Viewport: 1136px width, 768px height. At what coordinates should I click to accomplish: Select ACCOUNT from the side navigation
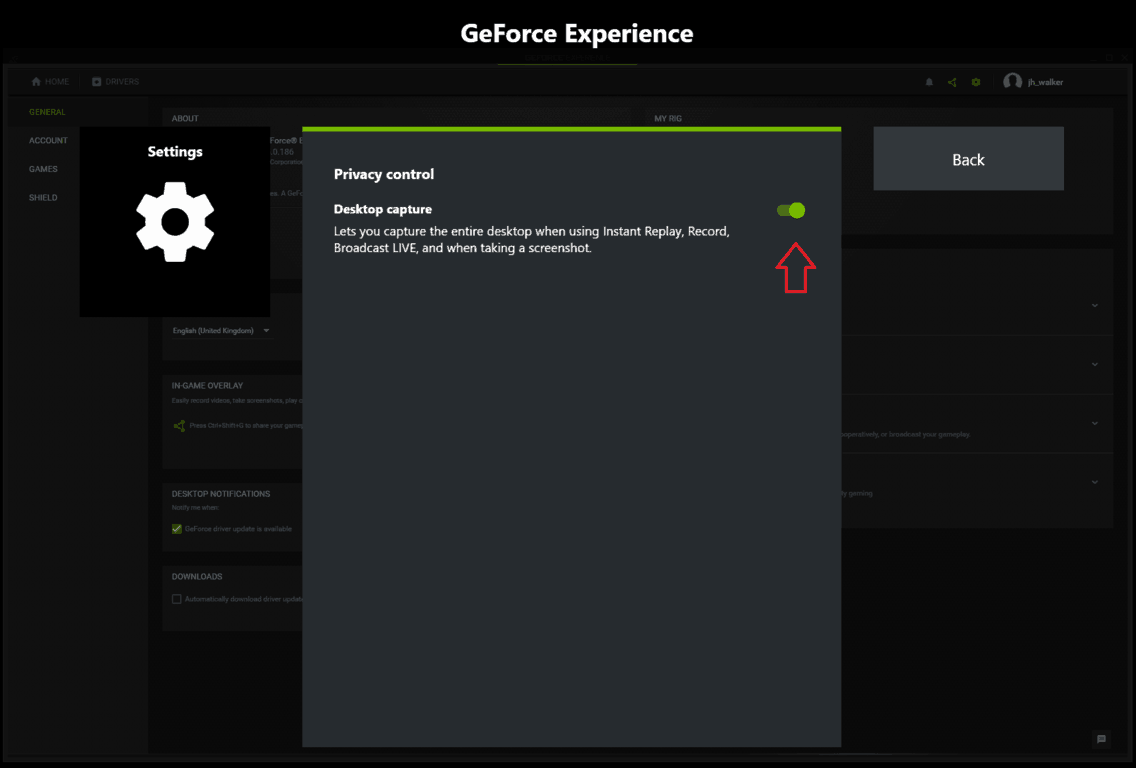click(48, 140)
